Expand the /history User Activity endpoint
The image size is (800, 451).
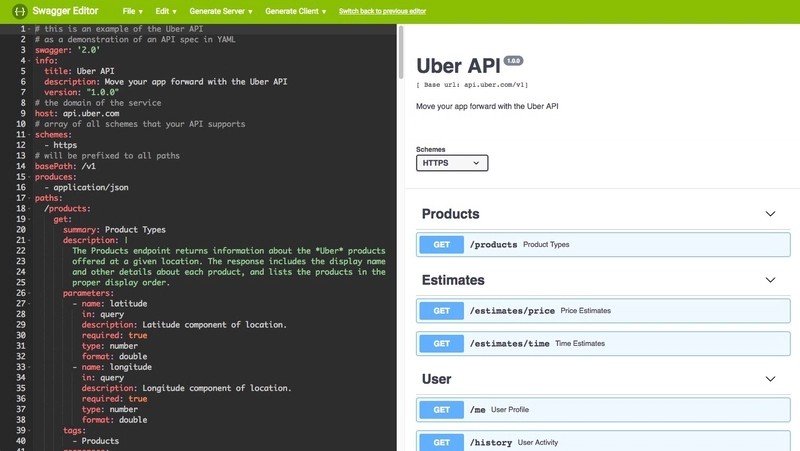click(620, 441)
